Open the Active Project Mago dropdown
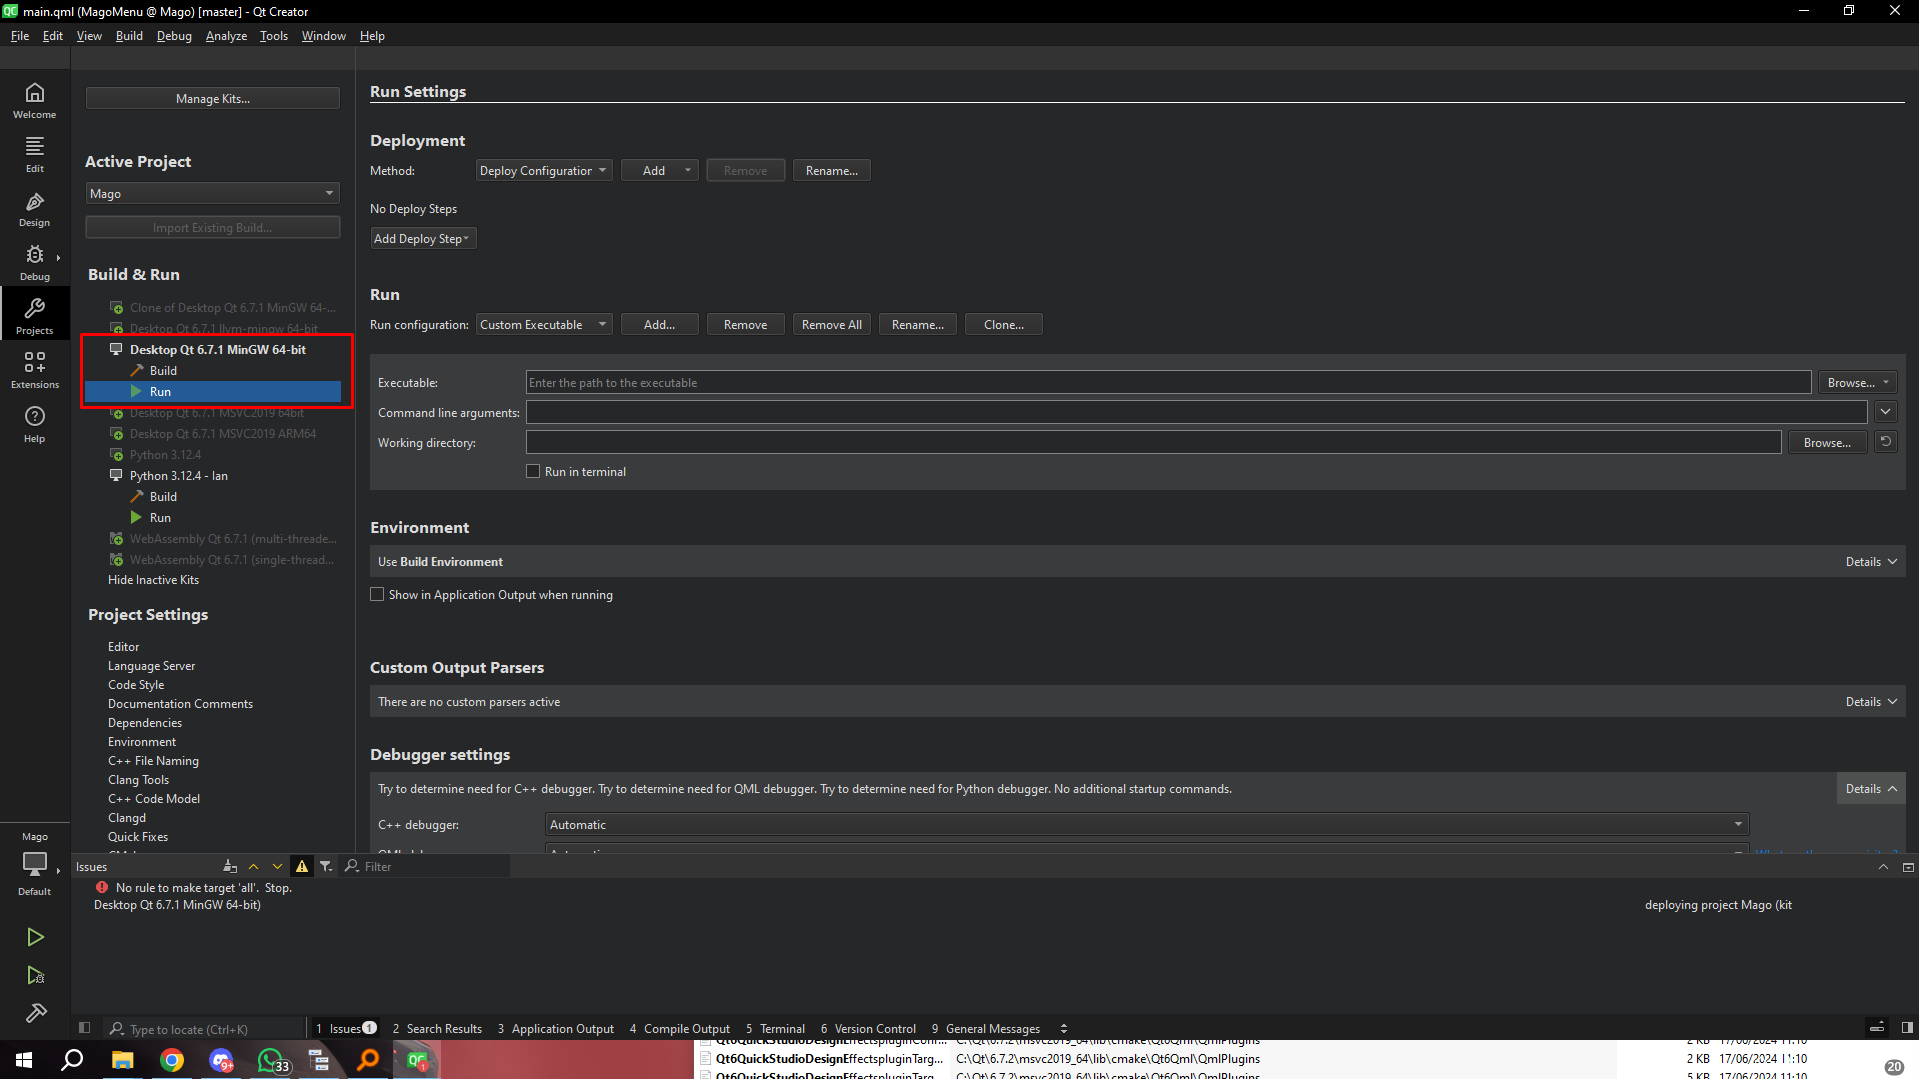Screen dimensions: 1919x1079 pos(213,193)
